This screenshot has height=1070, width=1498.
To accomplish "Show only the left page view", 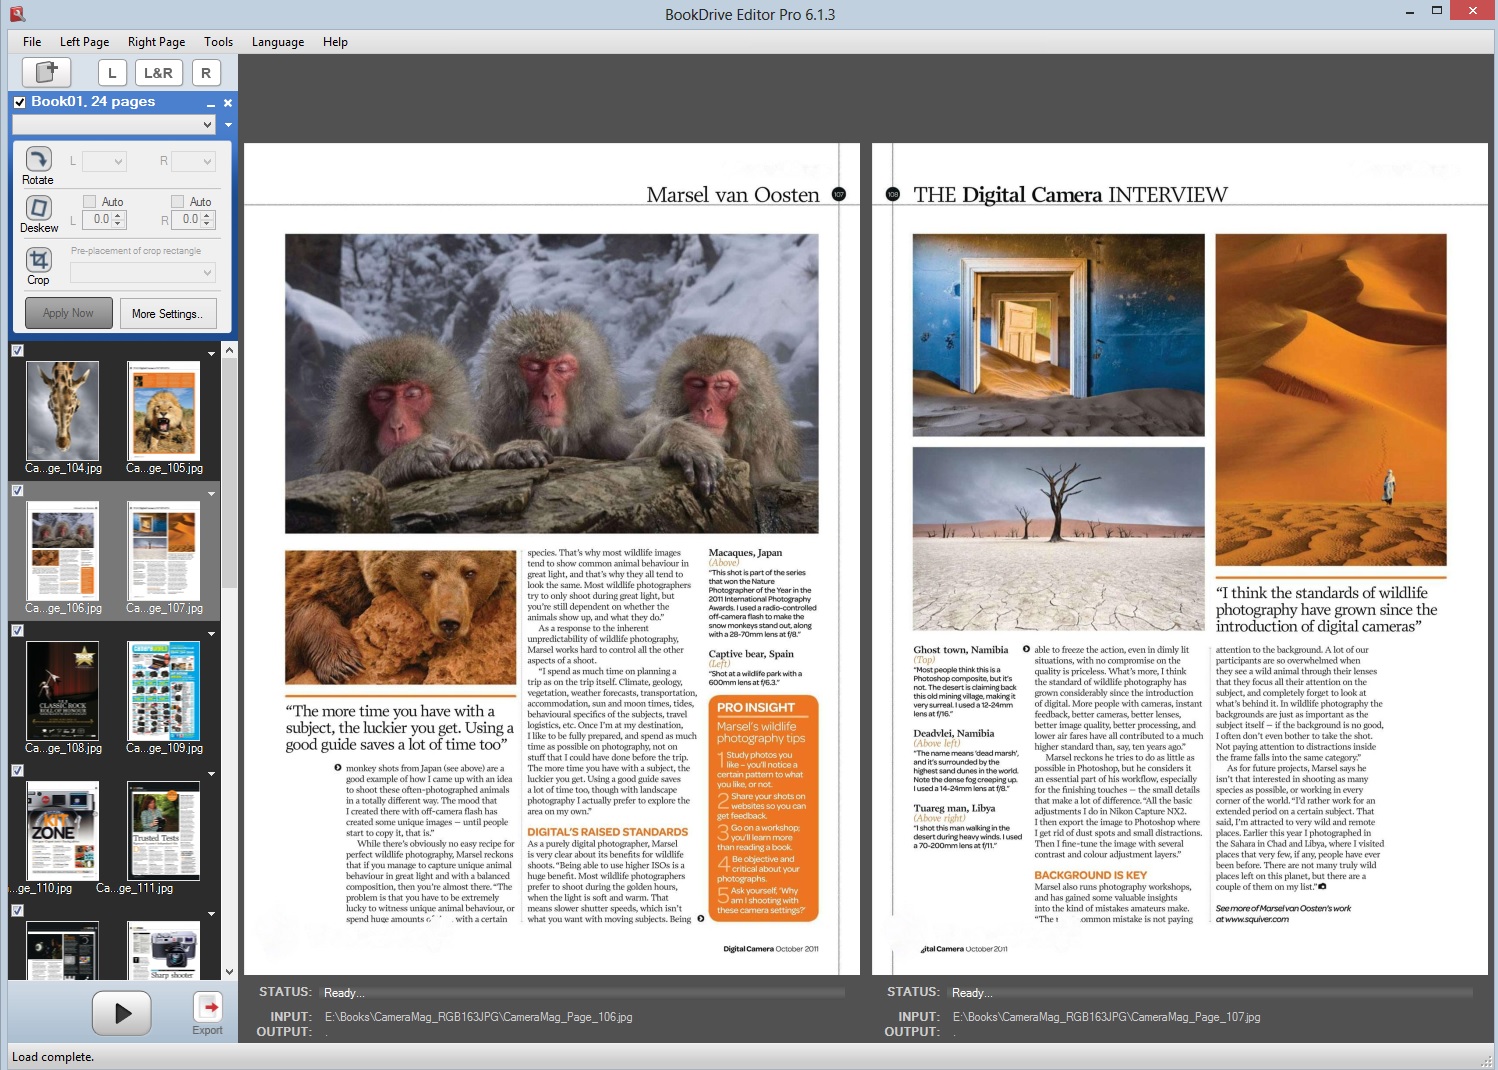I will point(112,73).
